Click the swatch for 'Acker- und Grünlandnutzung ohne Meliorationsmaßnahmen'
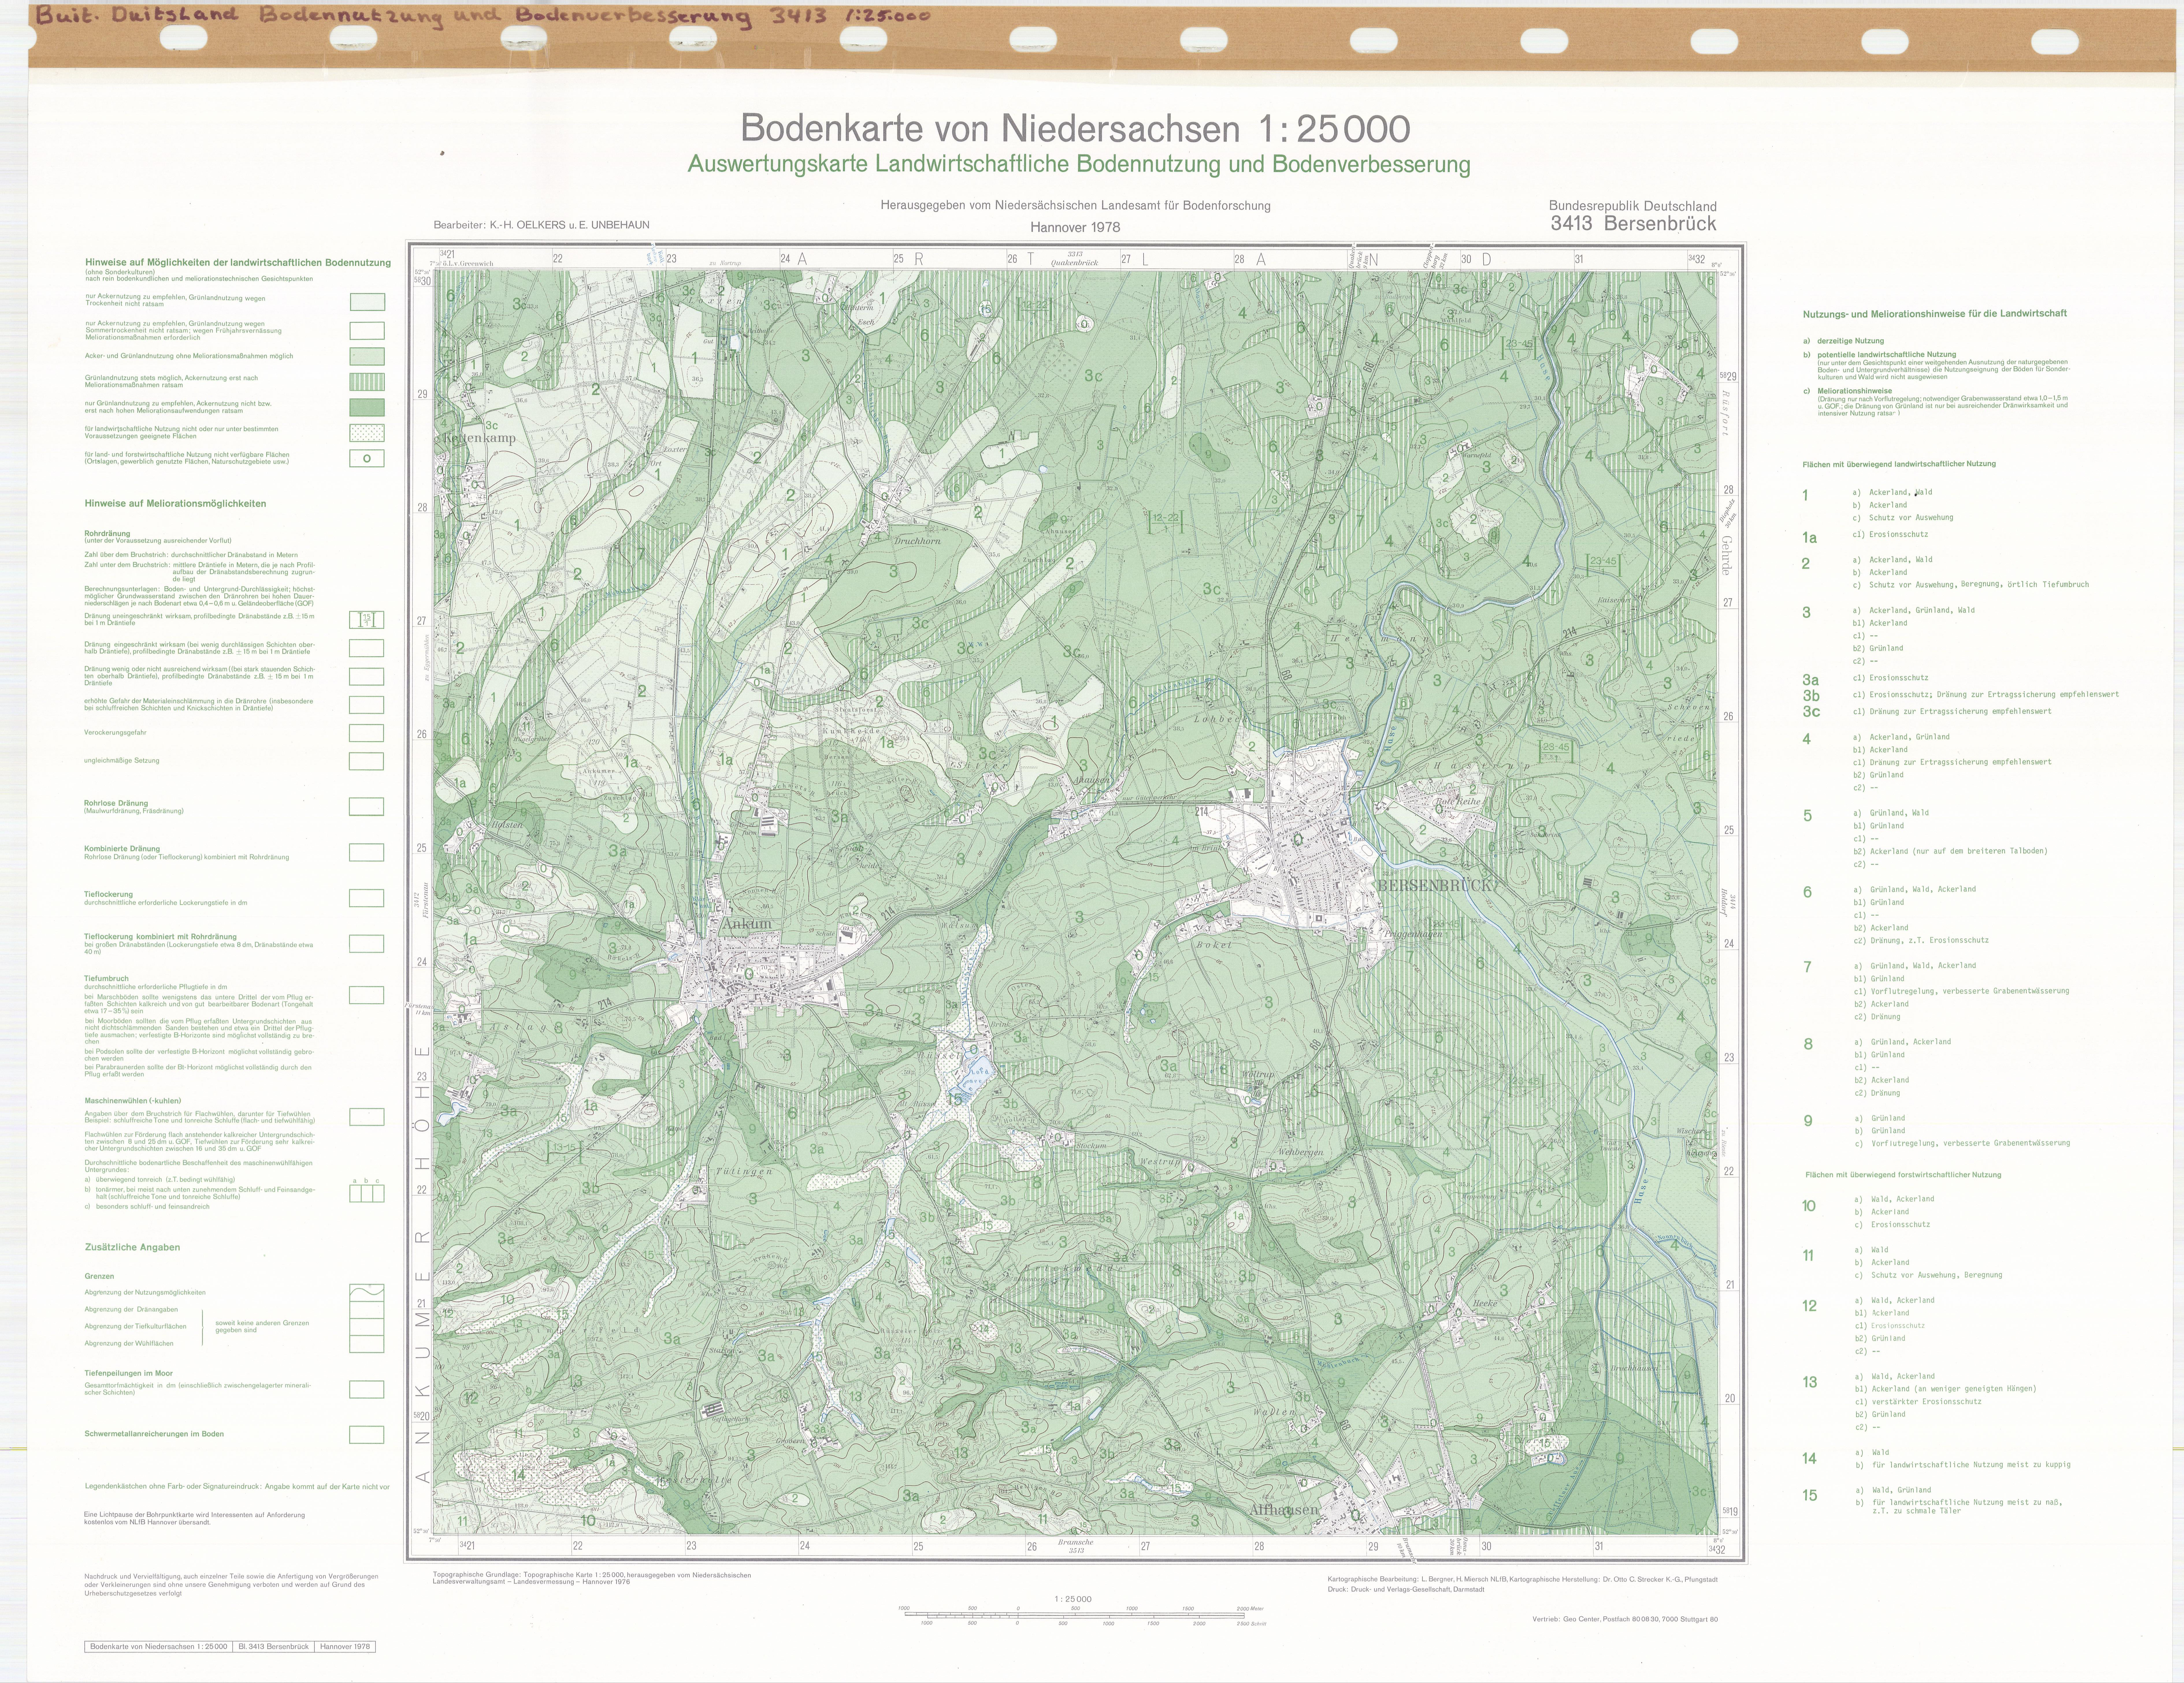The height and width of the screenshot is (1683, 2184). coord(367,356)
